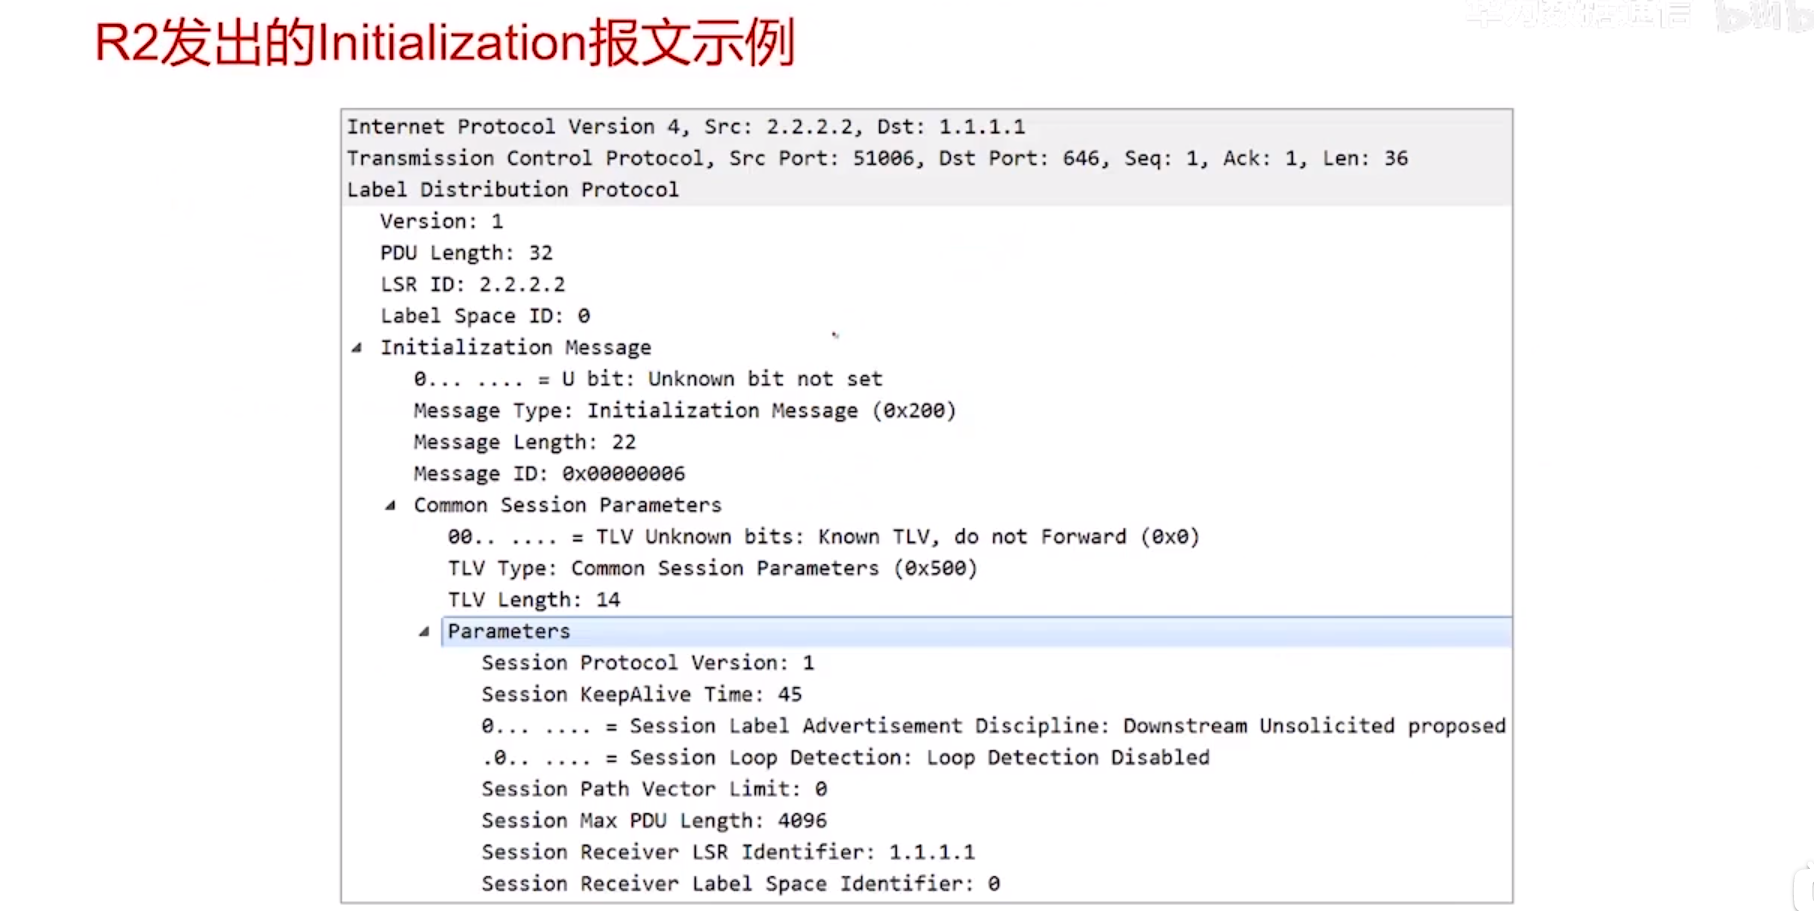
Task: Click the 'TLV Unknown bits' line
Action: tap(823, 537)
